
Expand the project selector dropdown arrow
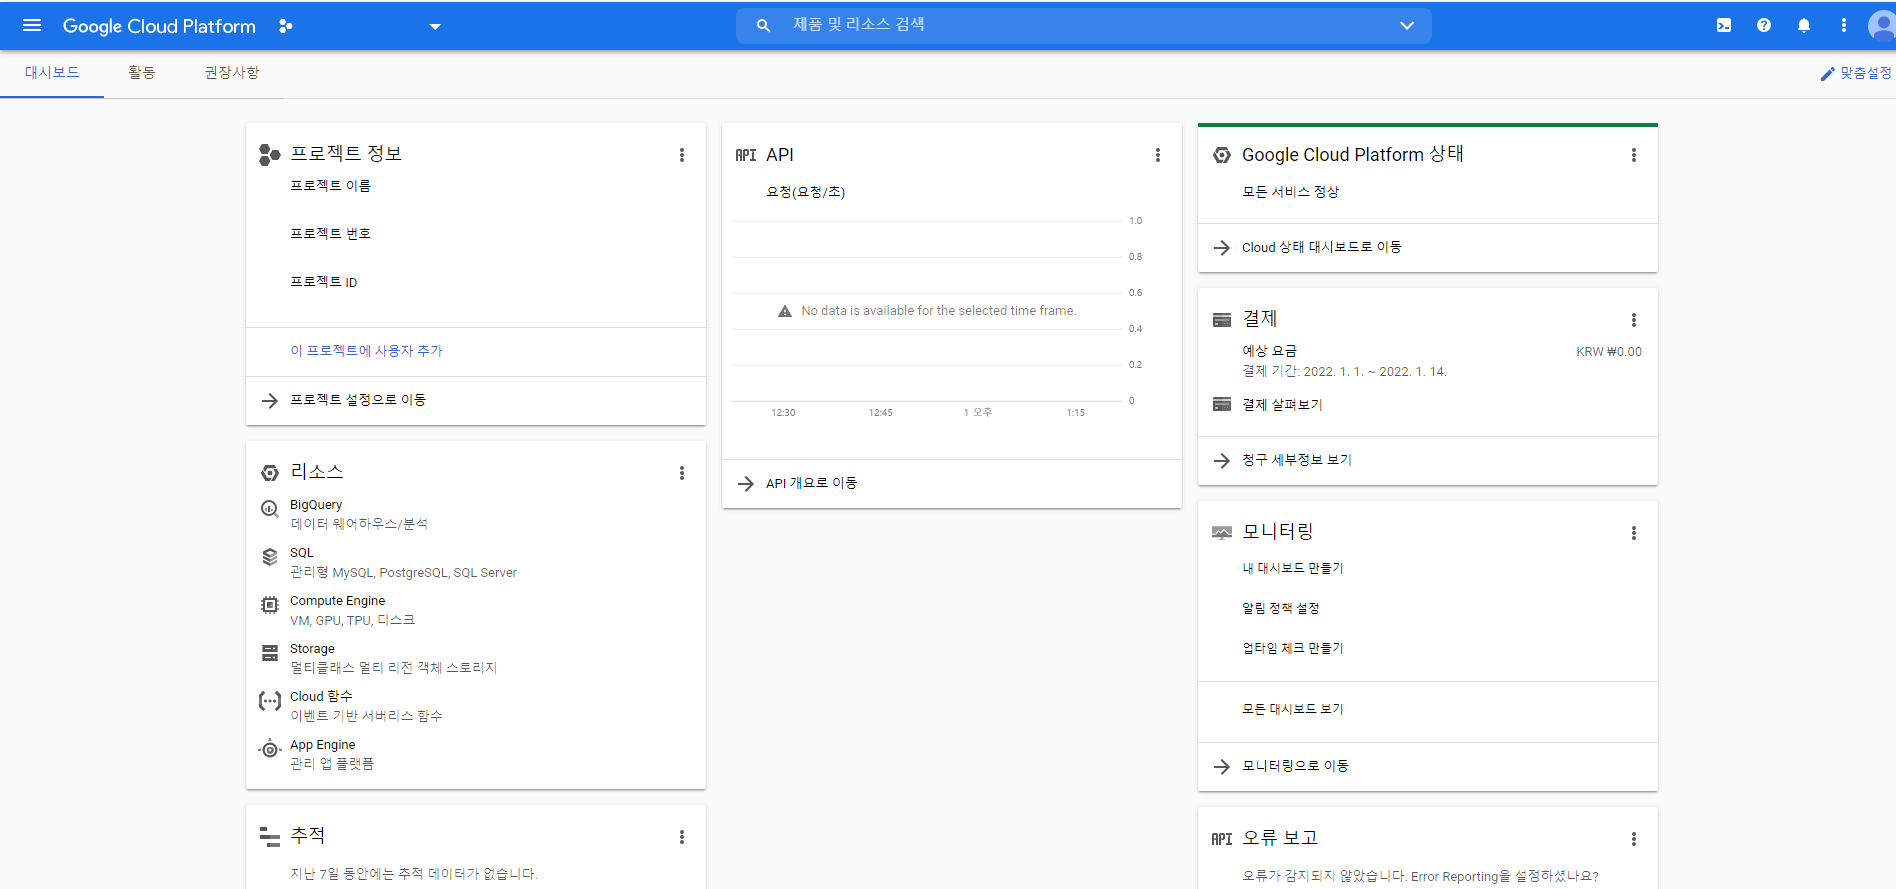[435, 27]
